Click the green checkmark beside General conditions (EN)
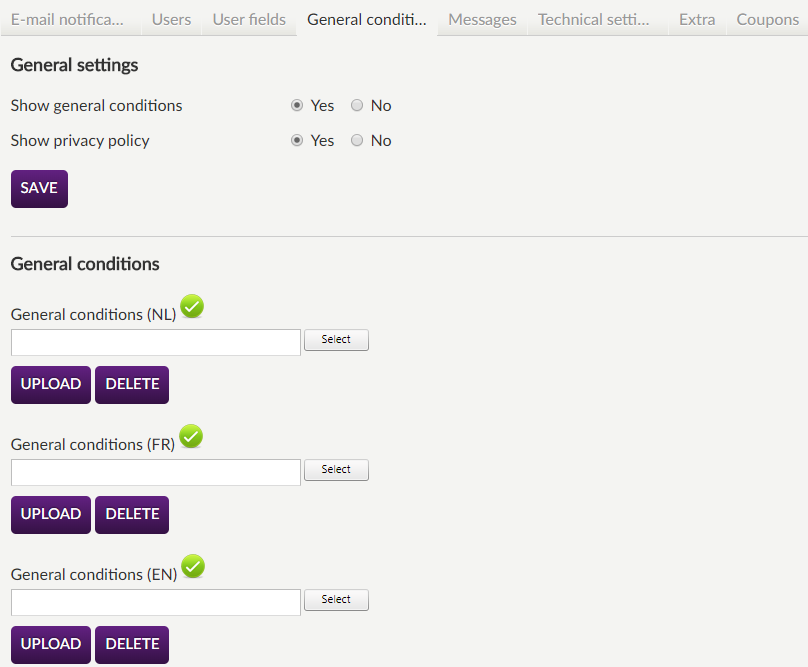808x667 pixels. 193,567
